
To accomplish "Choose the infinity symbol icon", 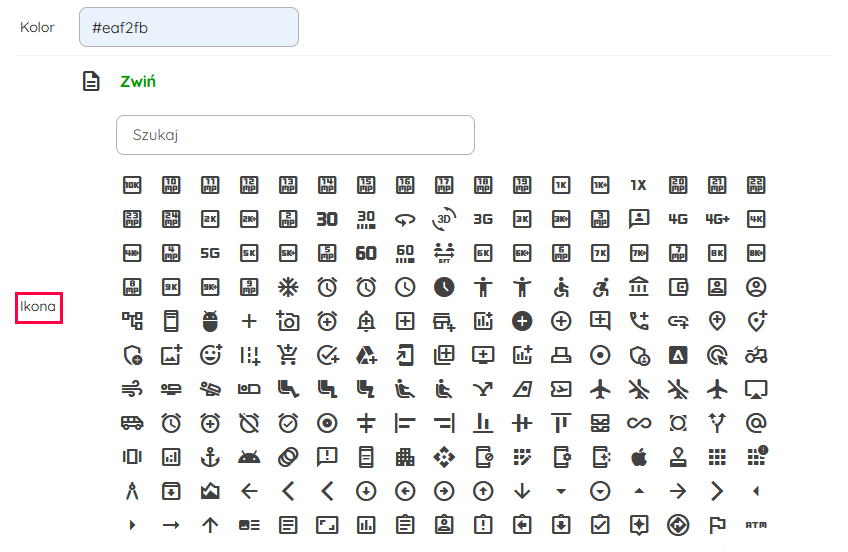I will click(x=639, y=422).
